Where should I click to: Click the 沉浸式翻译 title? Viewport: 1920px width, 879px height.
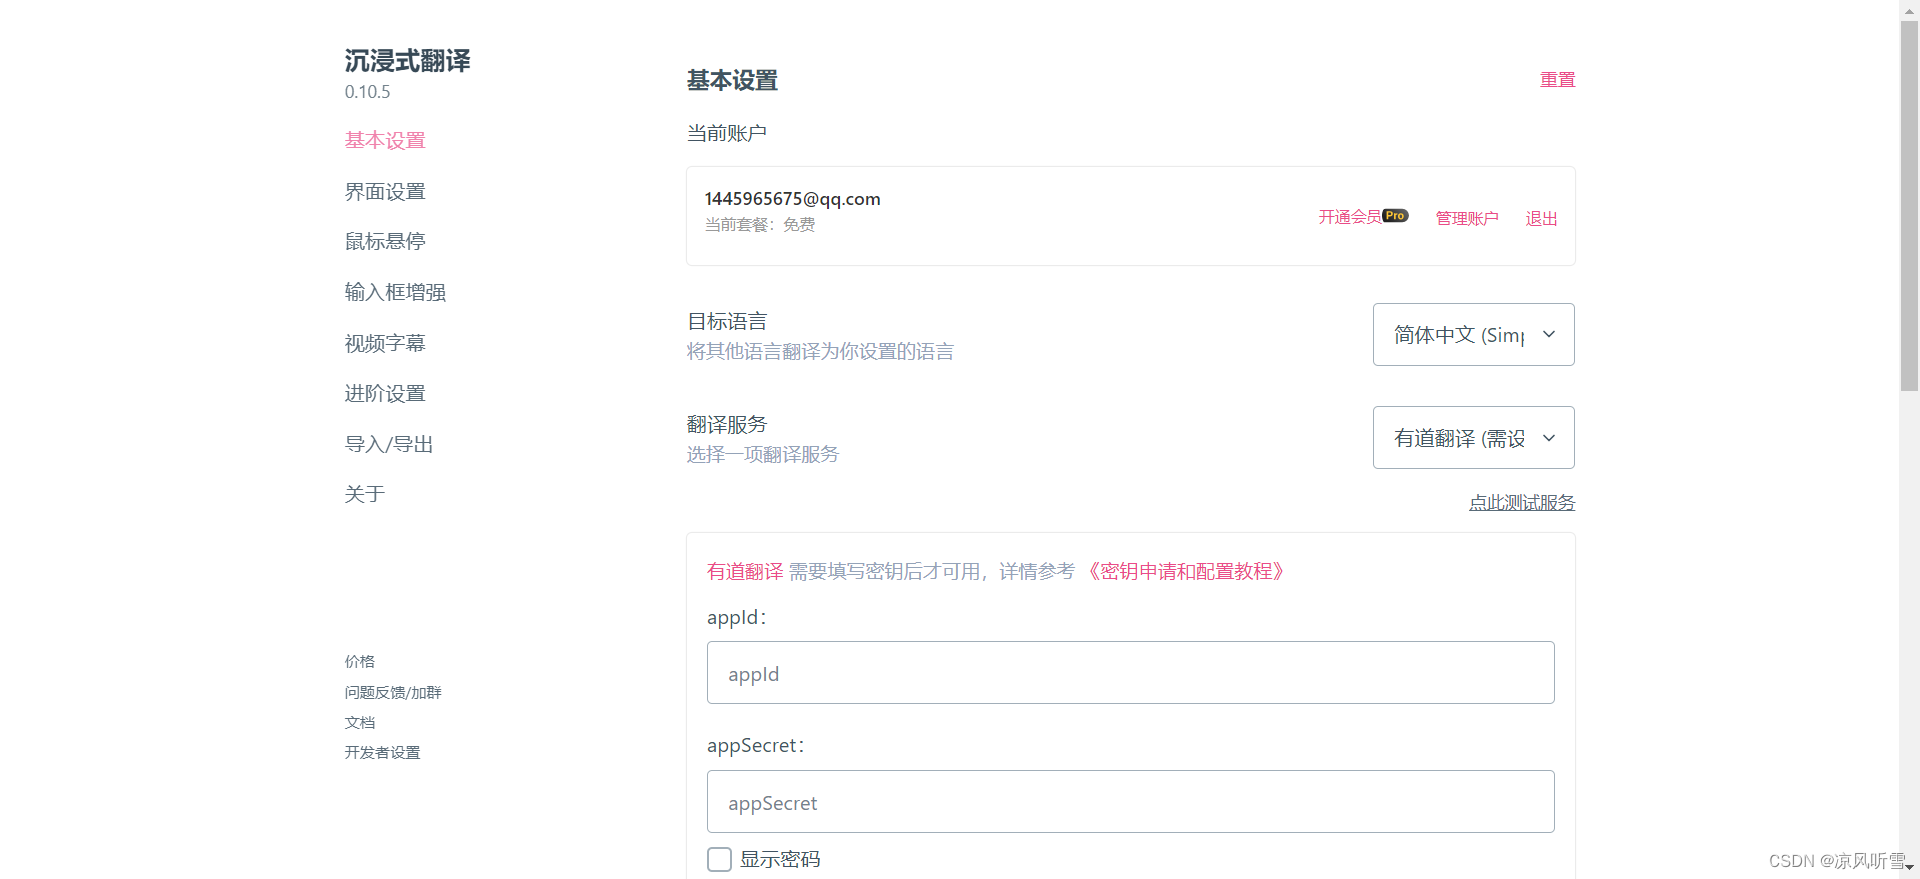pos(407,61)
